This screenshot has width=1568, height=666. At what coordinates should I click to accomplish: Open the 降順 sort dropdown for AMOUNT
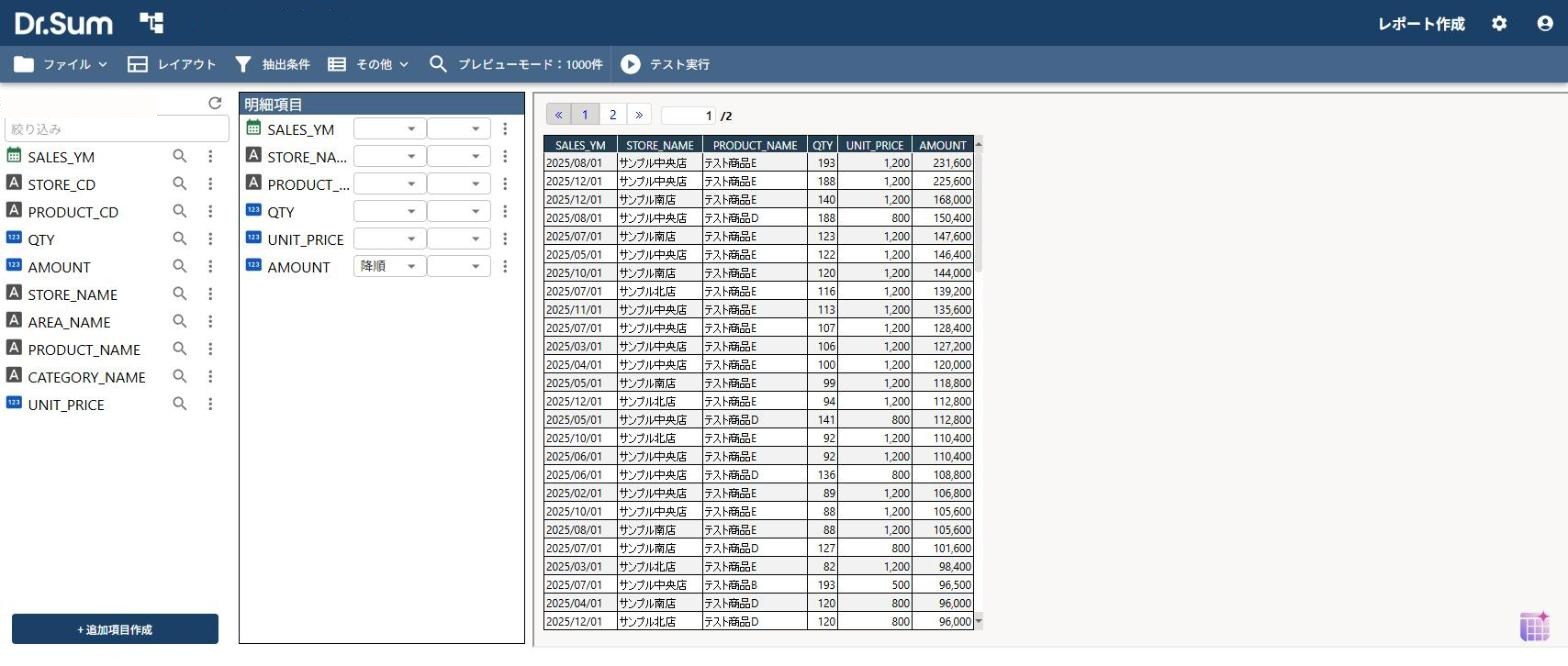[x=390, y=266]
